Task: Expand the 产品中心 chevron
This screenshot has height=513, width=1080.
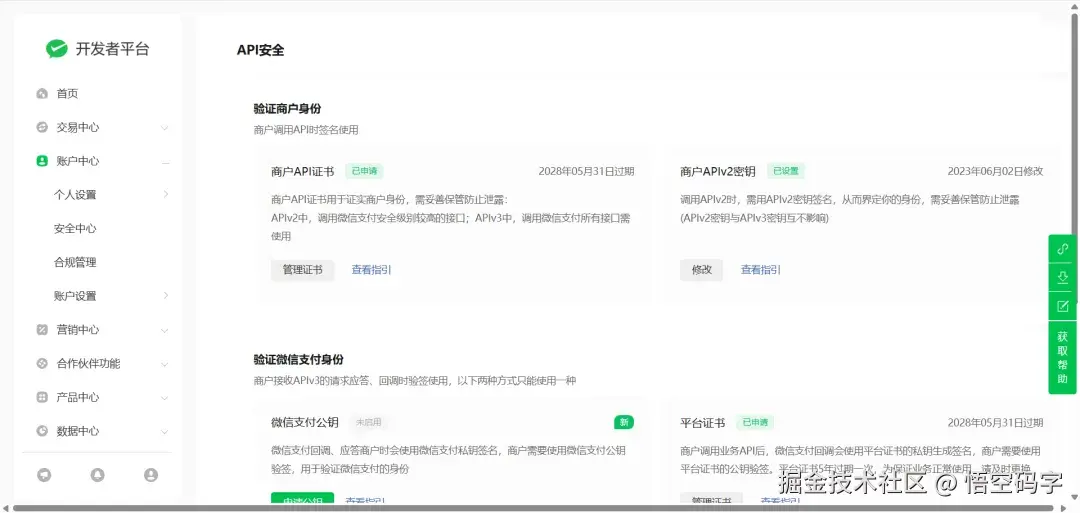Action: click(x=165, y=398)
